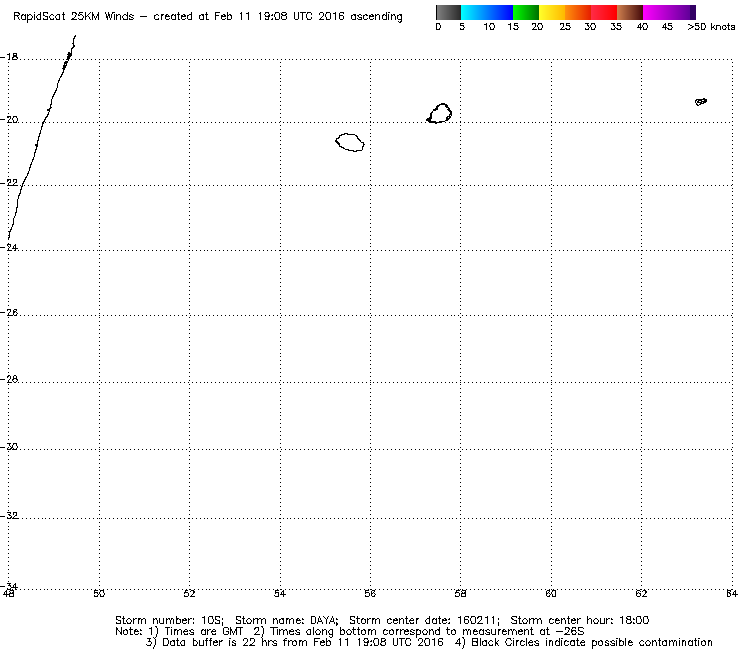Click the 'Storm name: DAYA' text
This screenshot has width=740, height=650.
click(x=286, y=620)
